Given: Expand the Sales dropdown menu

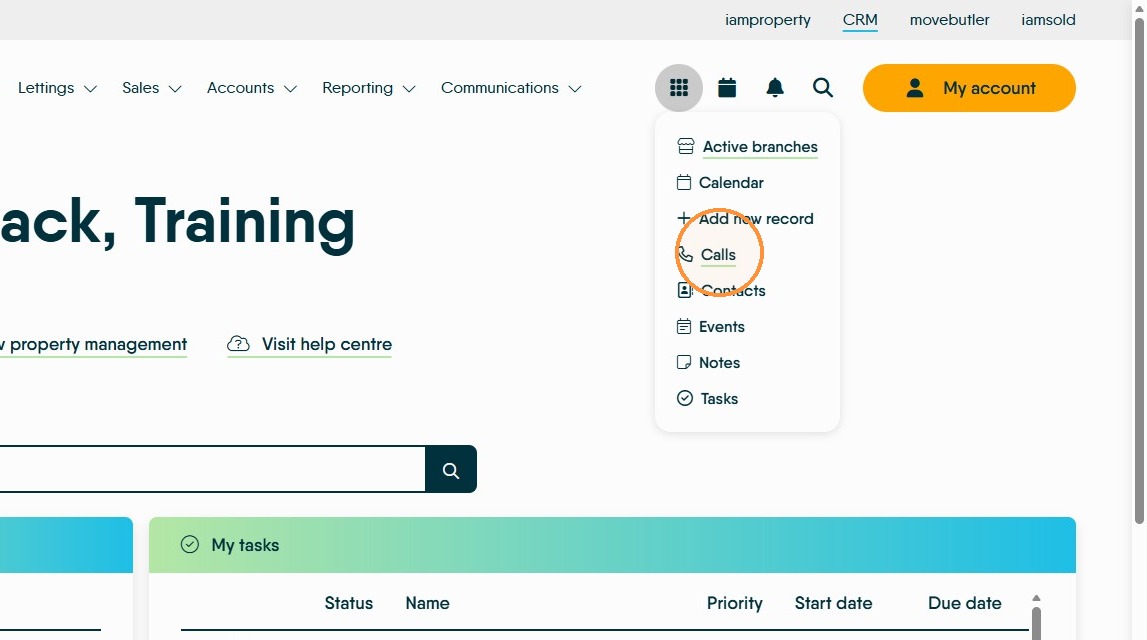Looking at the screenshot, I should pos(151,88).
